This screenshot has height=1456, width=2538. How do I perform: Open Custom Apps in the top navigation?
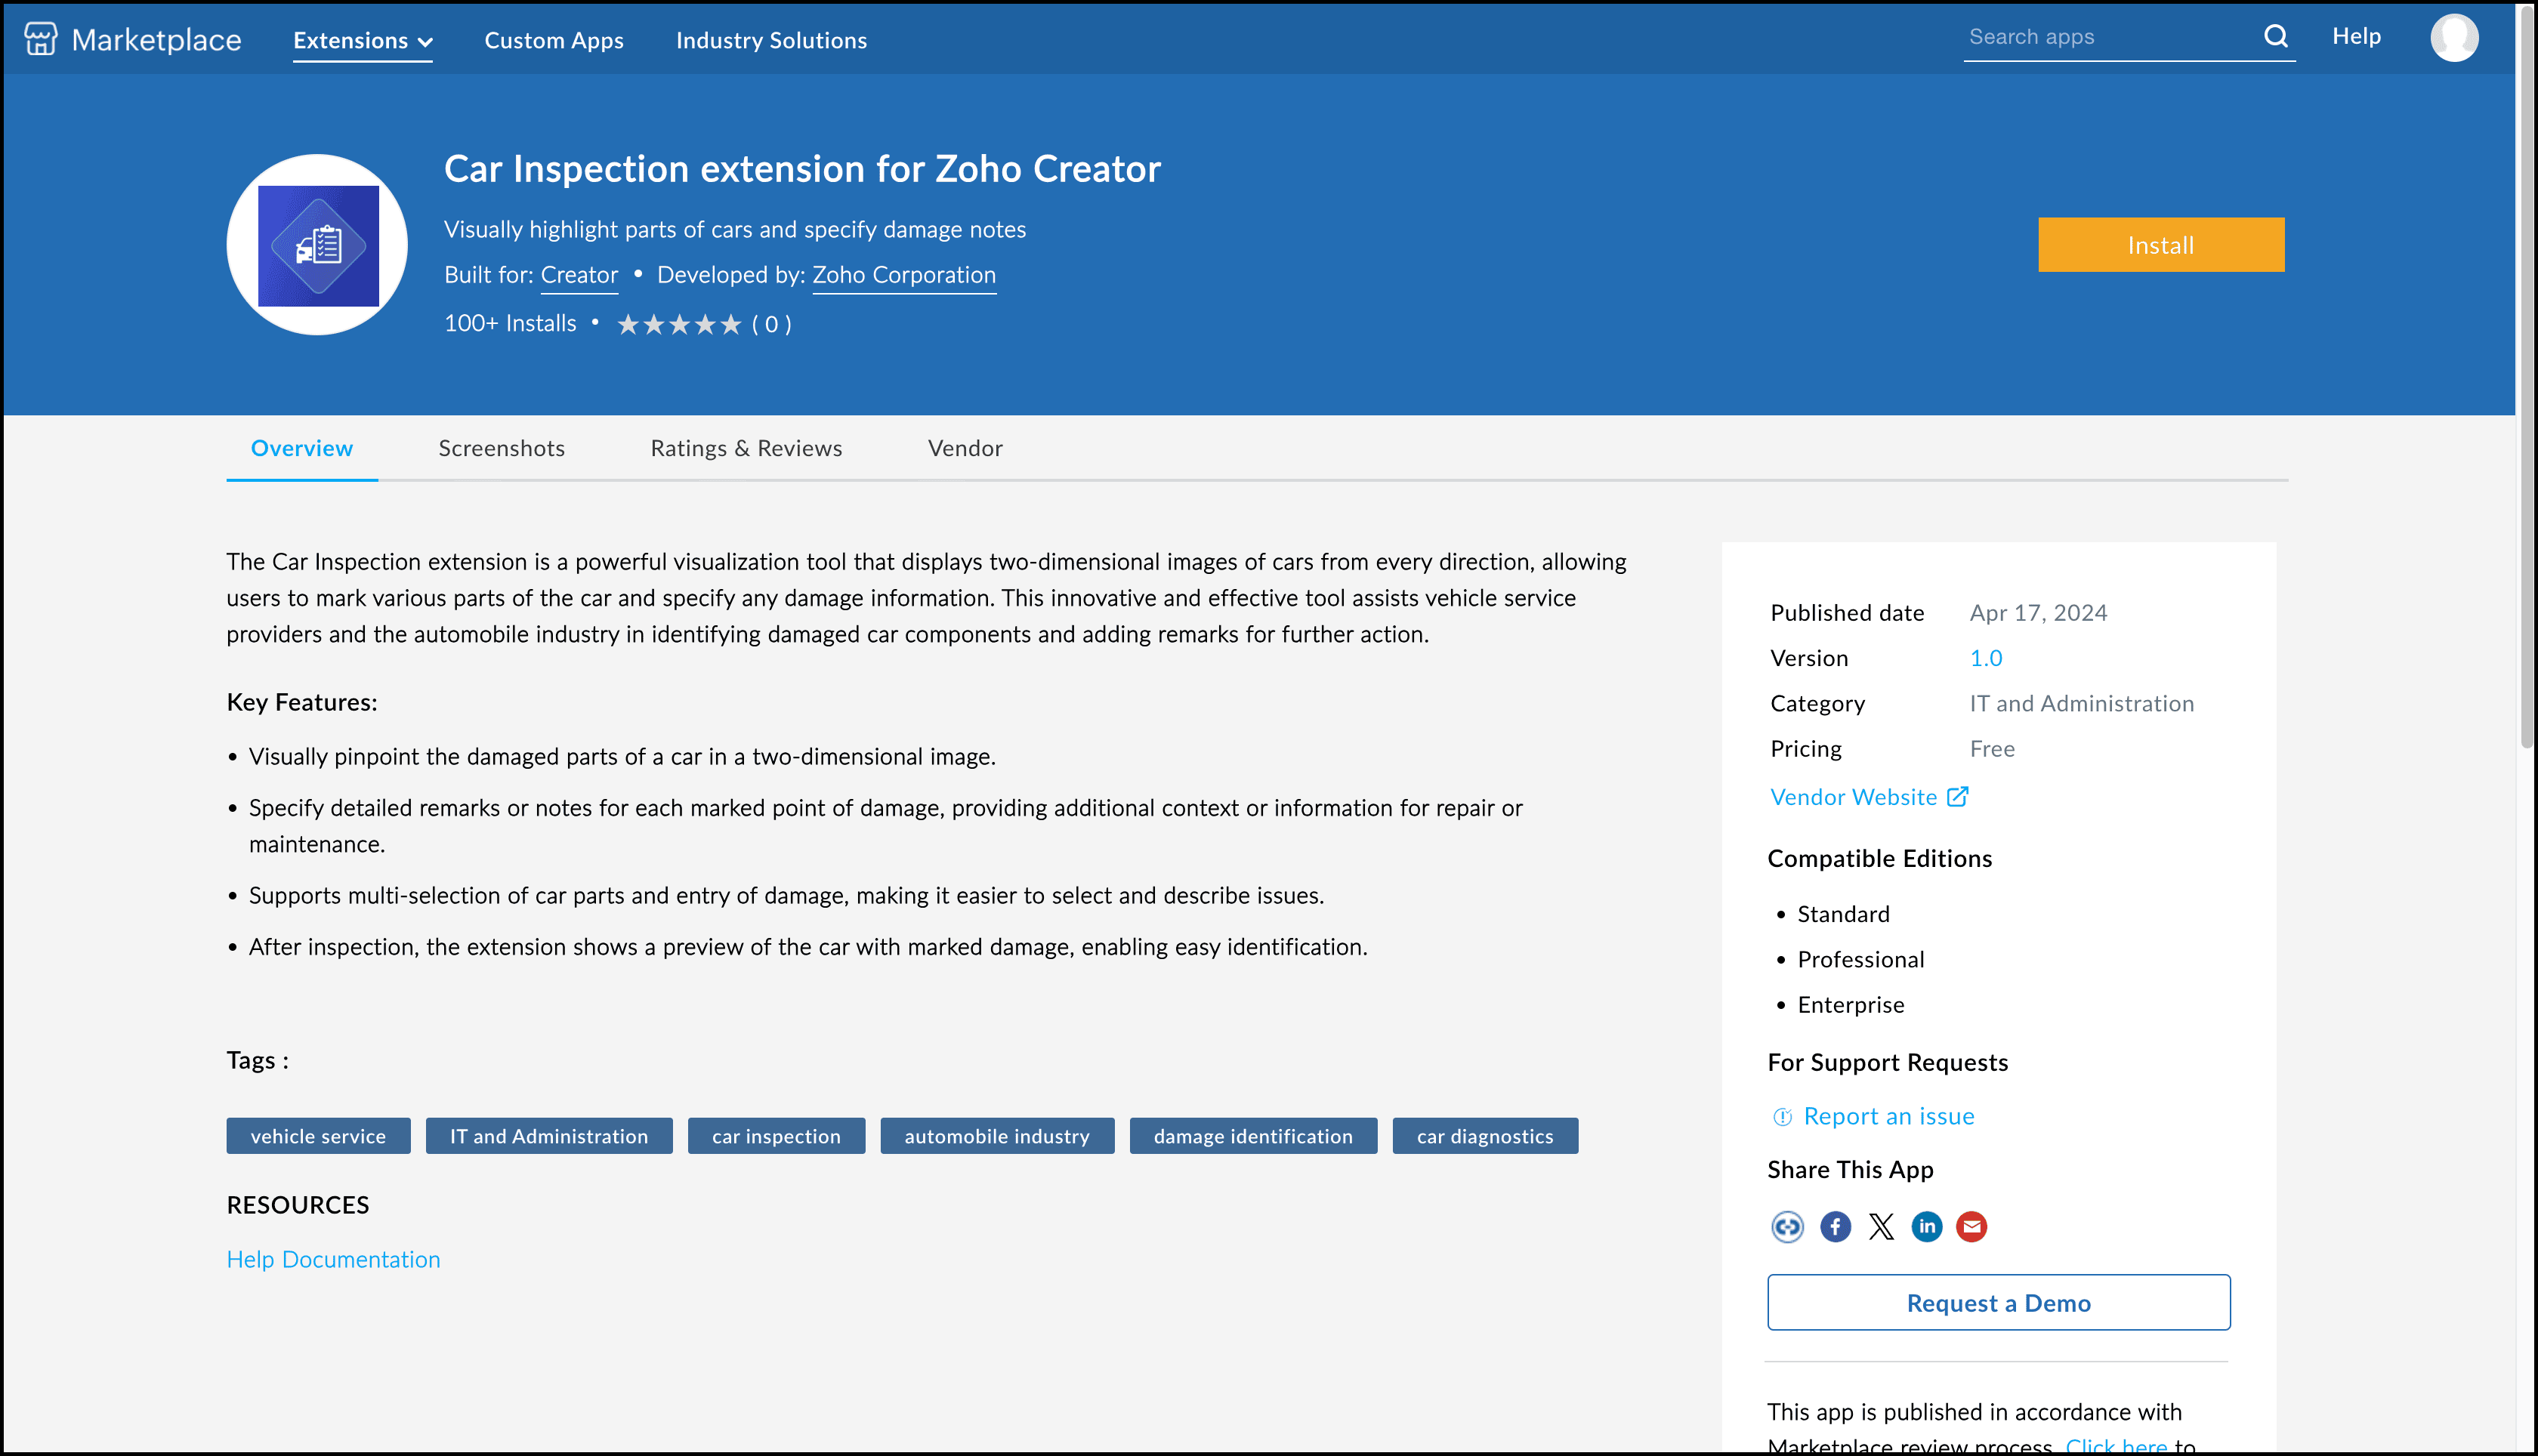(553, 41)
